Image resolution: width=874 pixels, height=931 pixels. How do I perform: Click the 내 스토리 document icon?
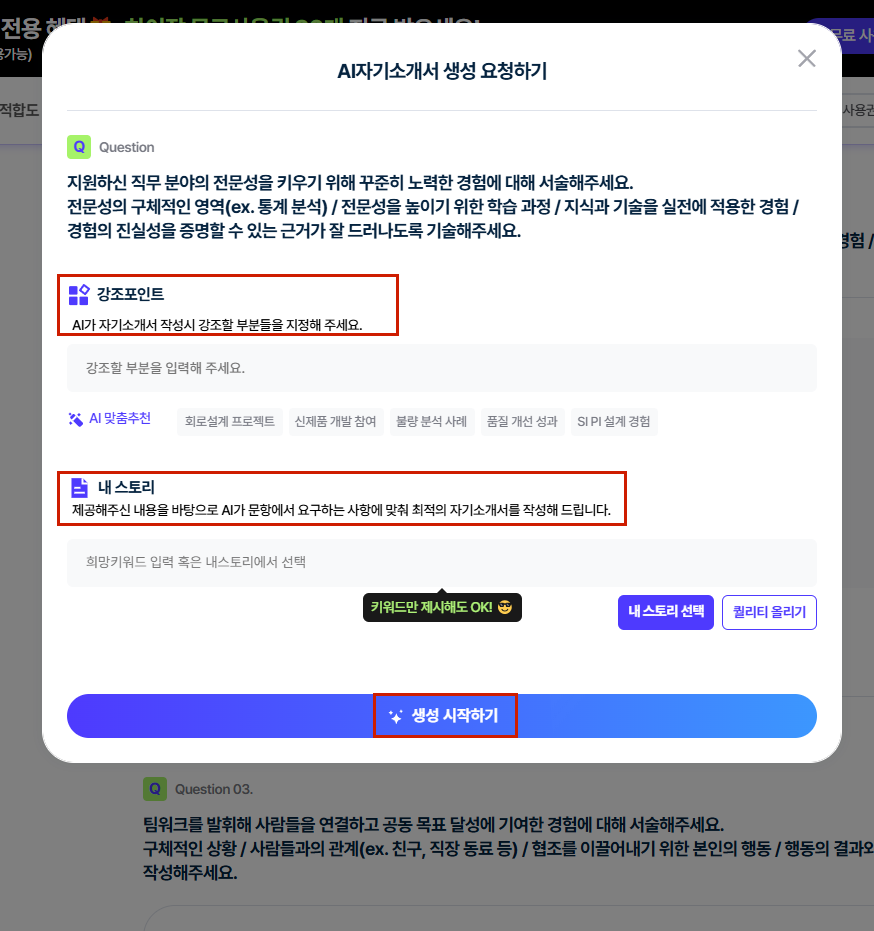[79, 487]
